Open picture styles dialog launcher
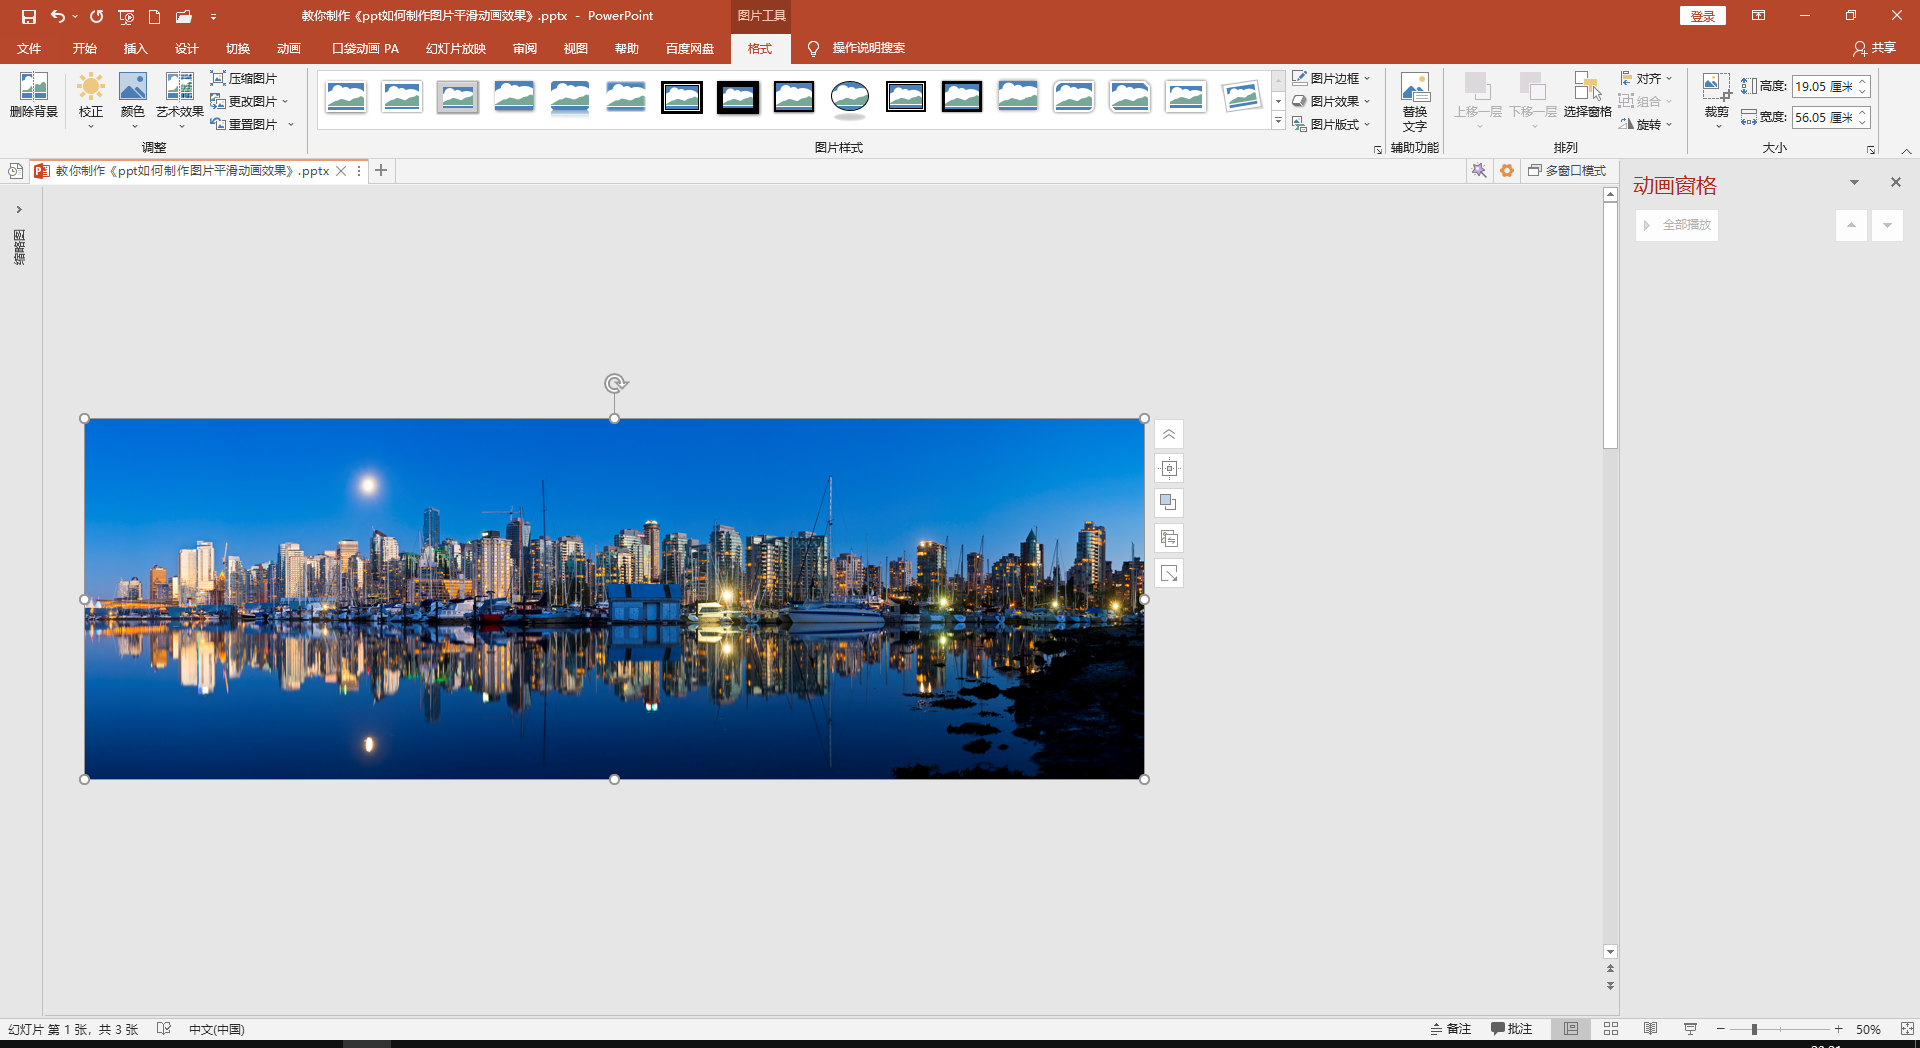 tap(1378, 150)
